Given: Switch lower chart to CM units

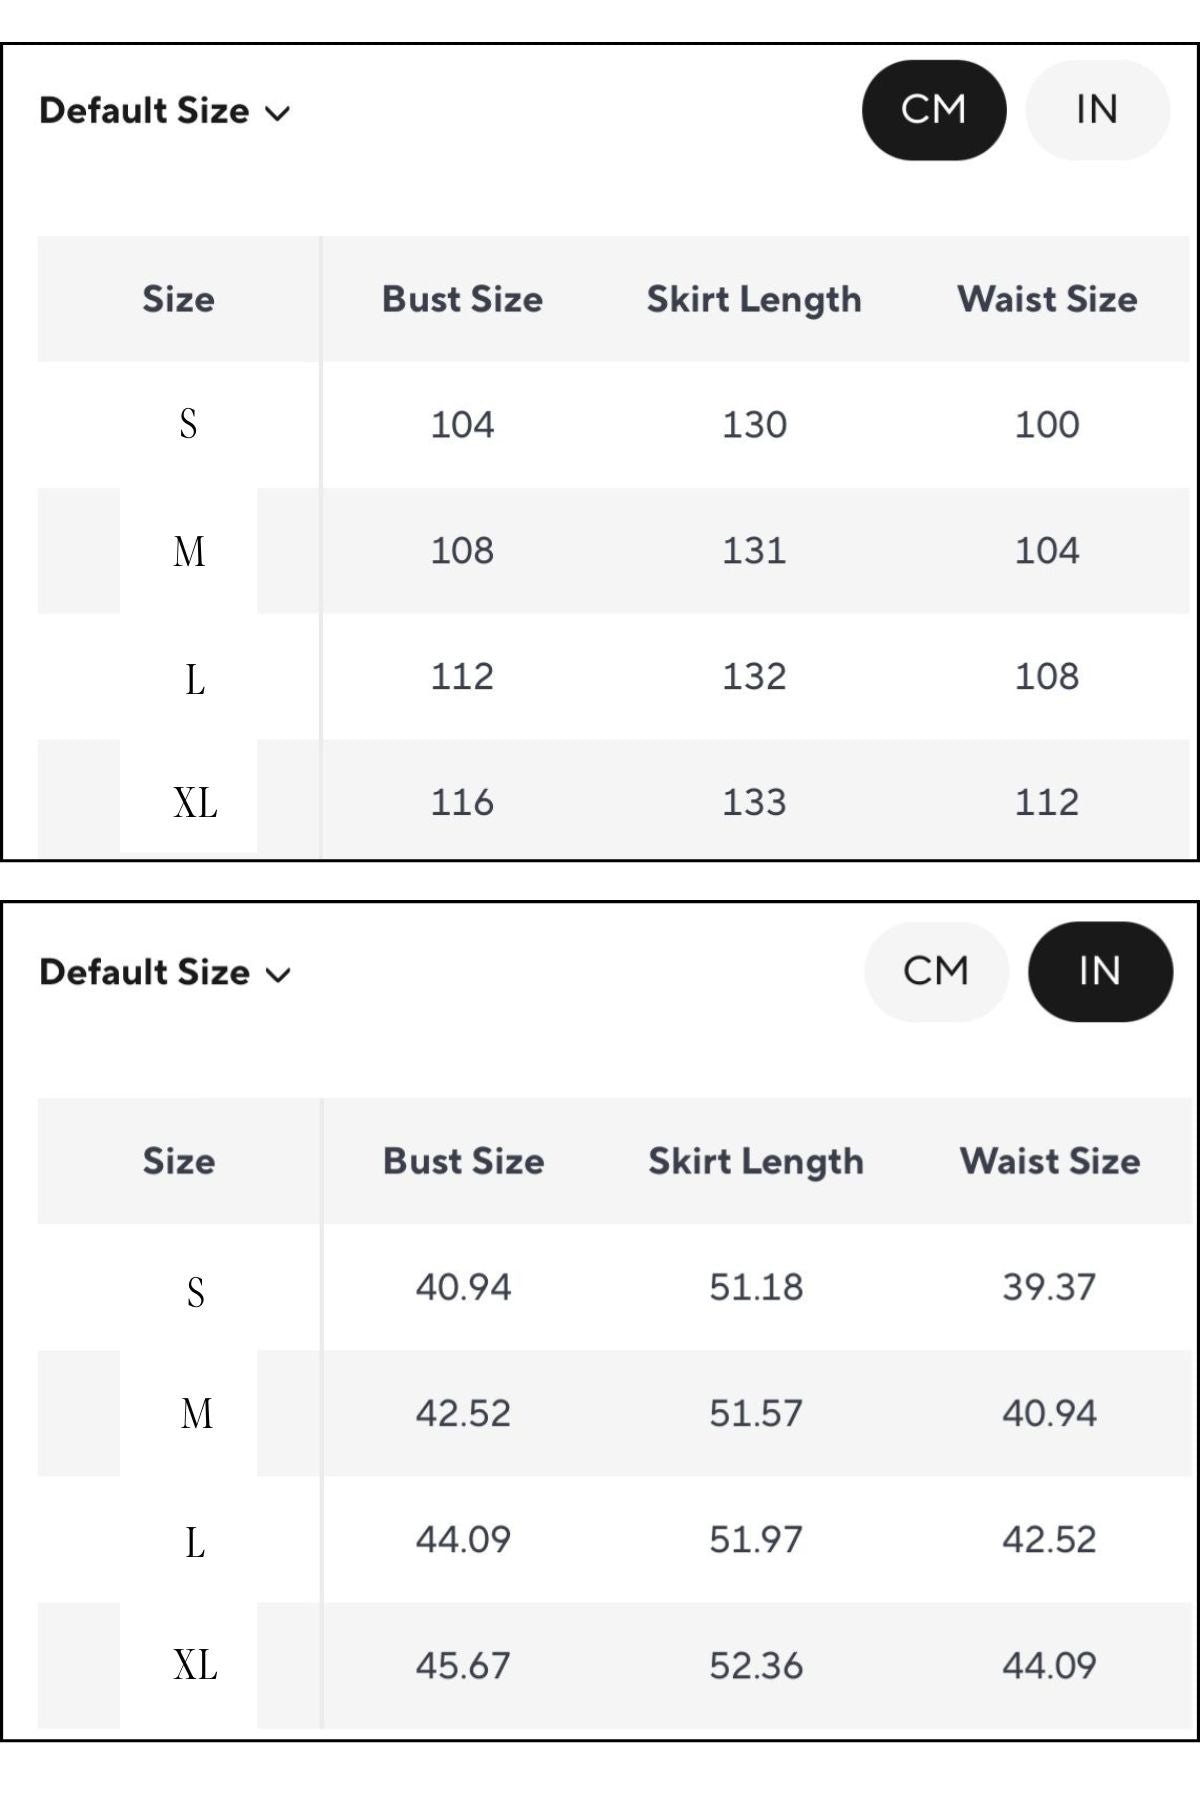Looking at the screenshot, I should click(x=936, y=971).
